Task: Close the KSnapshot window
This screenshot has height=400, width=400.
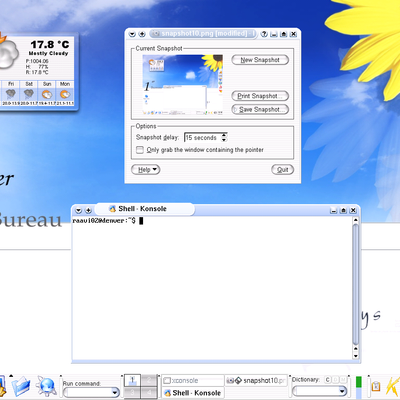Action: [x=293, y=34]
